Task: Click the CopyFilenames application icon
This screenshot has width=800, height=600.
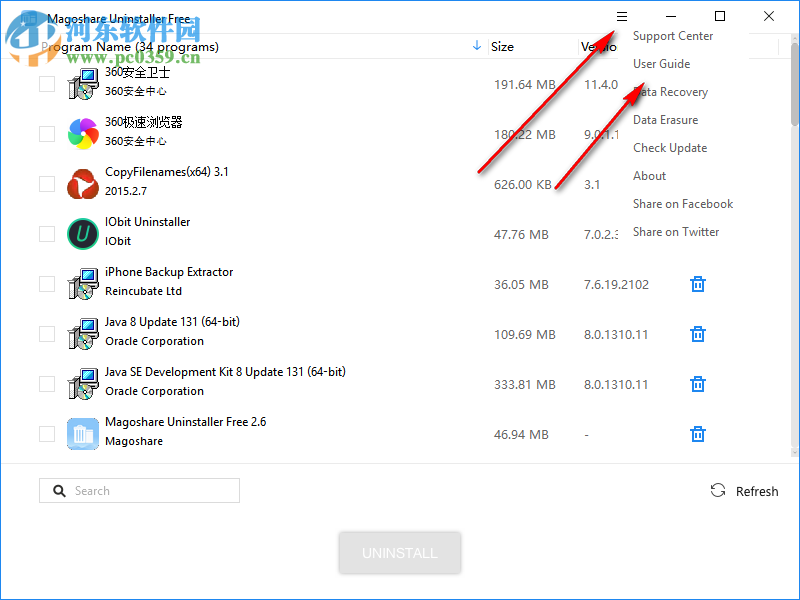Action: pyautogui.click(x=82, y=184)
